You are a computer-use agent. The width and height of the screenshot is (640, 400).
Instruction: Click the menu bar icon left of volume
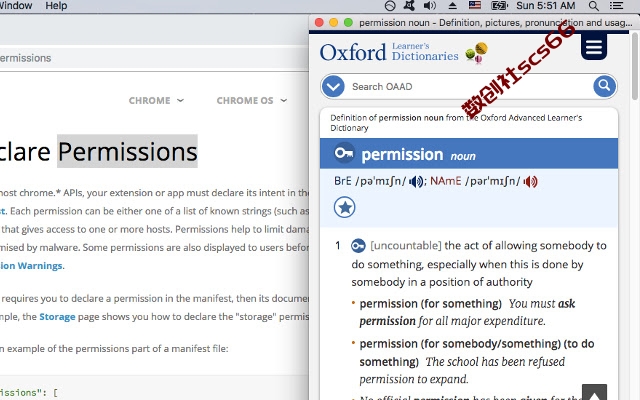pos(409,6)
